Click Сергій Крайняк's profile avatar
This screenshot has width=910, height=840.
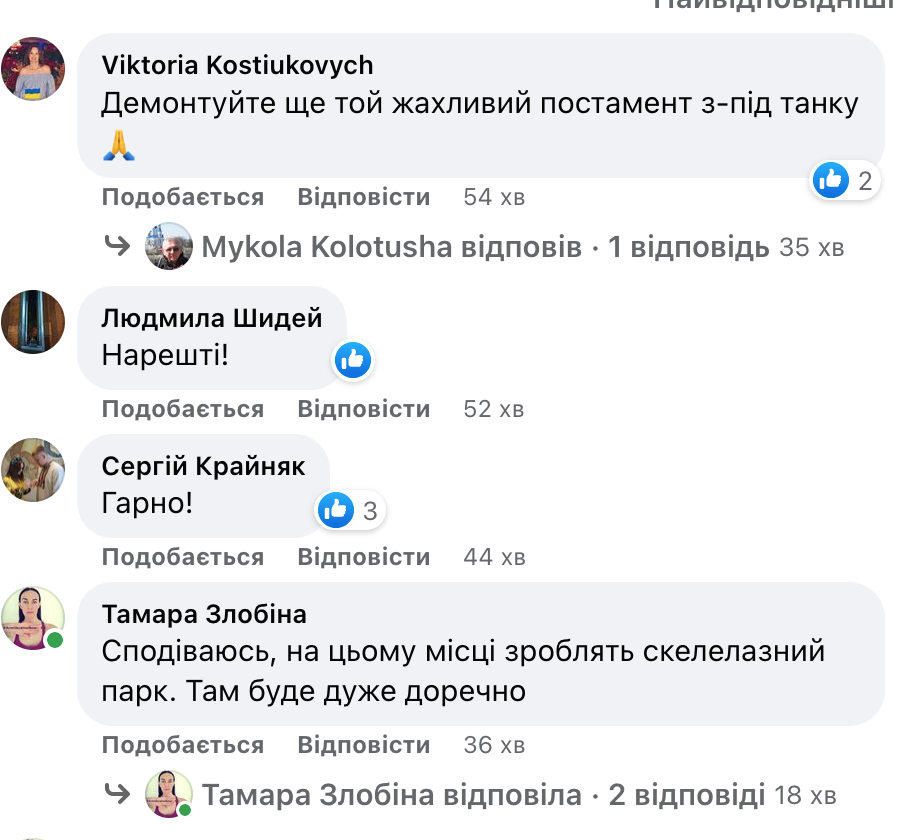pyautogui.click(x=34, y=469)
